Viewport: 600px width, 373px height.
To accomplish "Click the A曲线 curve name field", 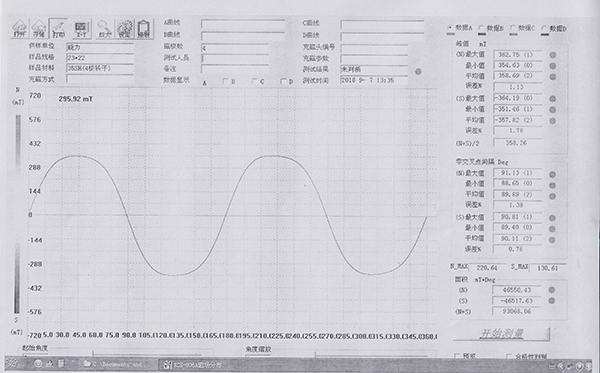I will pyautogui.click(x=243, y=24).
